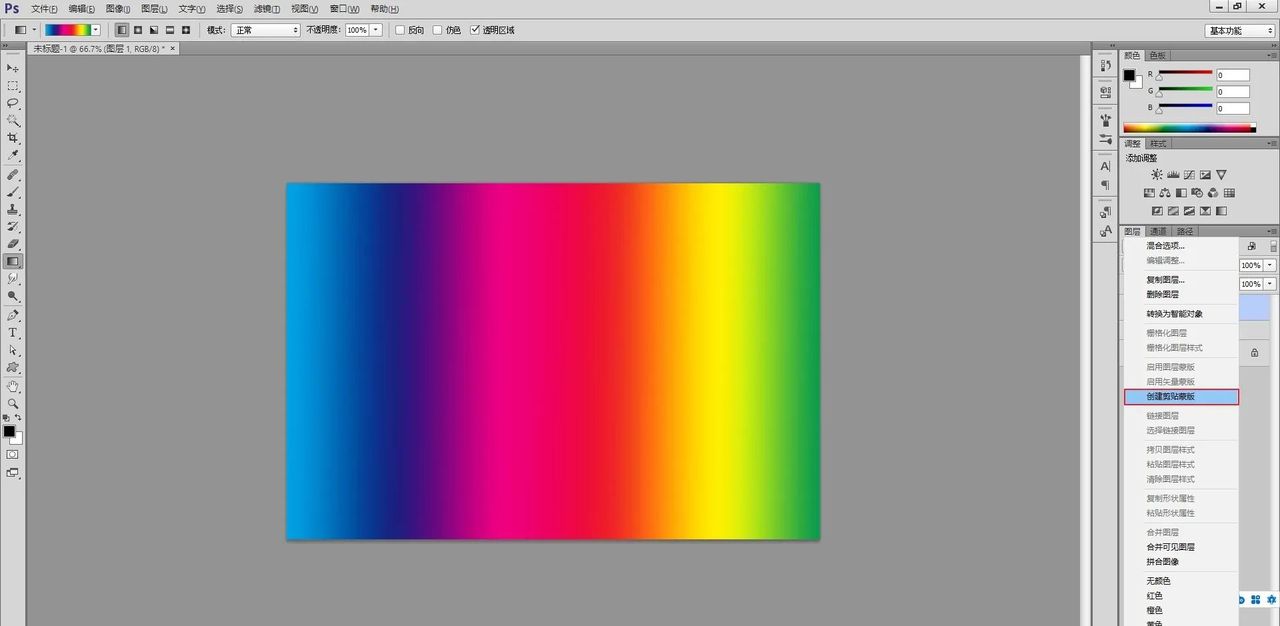Switch to the 色板 (Swatches) tab
The height and width of the screenshot is (626, 1280).
point(1157,55)
